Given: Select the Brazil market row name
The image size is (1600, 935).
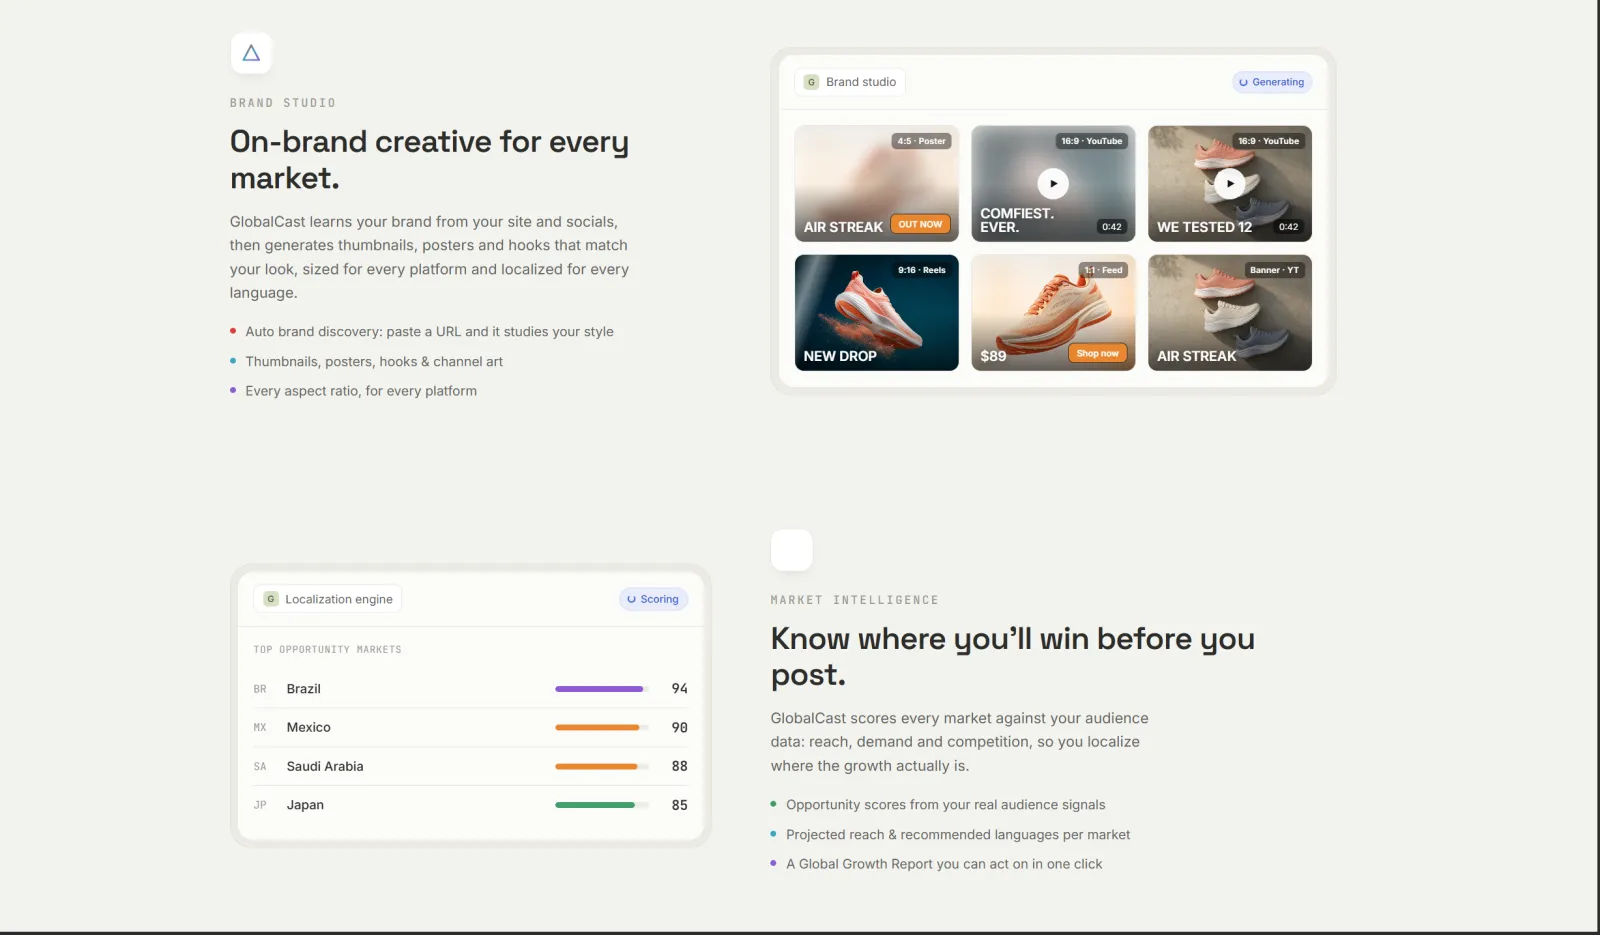Looking at the screenshot, I should coord(304,689).
